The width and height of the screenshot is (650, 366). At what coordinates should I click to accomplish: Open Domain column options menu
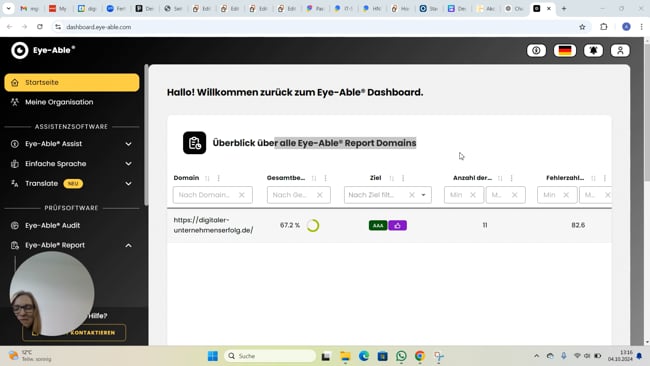[x=218, y=178]
